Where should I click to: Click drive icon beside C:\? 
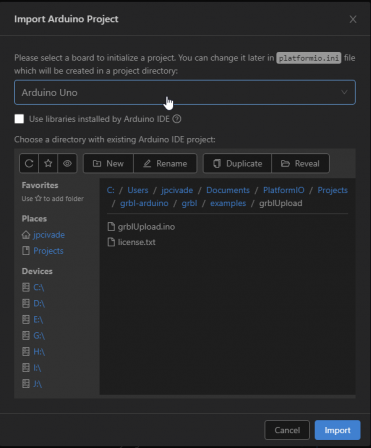(26, 287)
